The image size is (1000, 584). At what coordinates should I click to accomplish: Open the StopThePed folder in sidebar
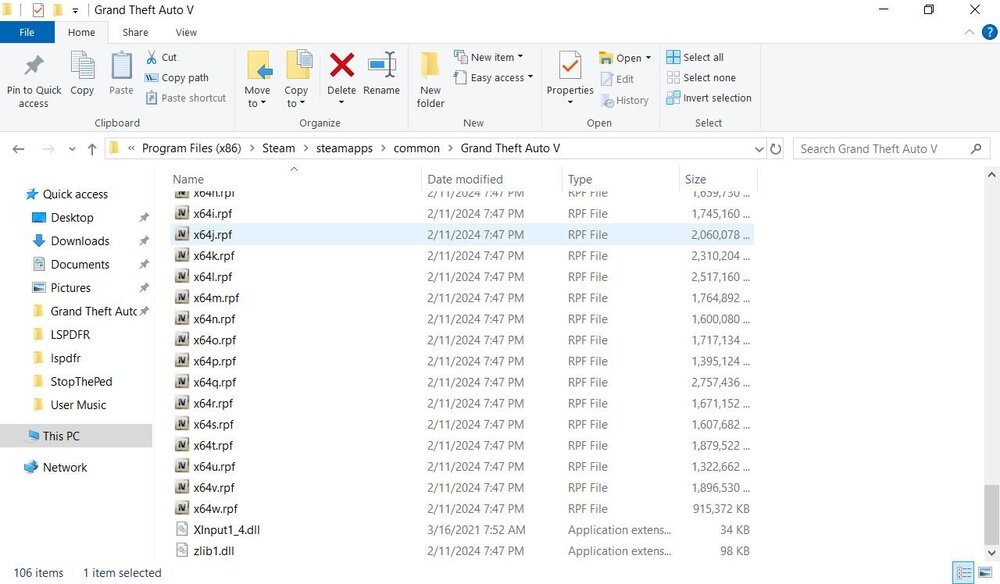point(81,382)
